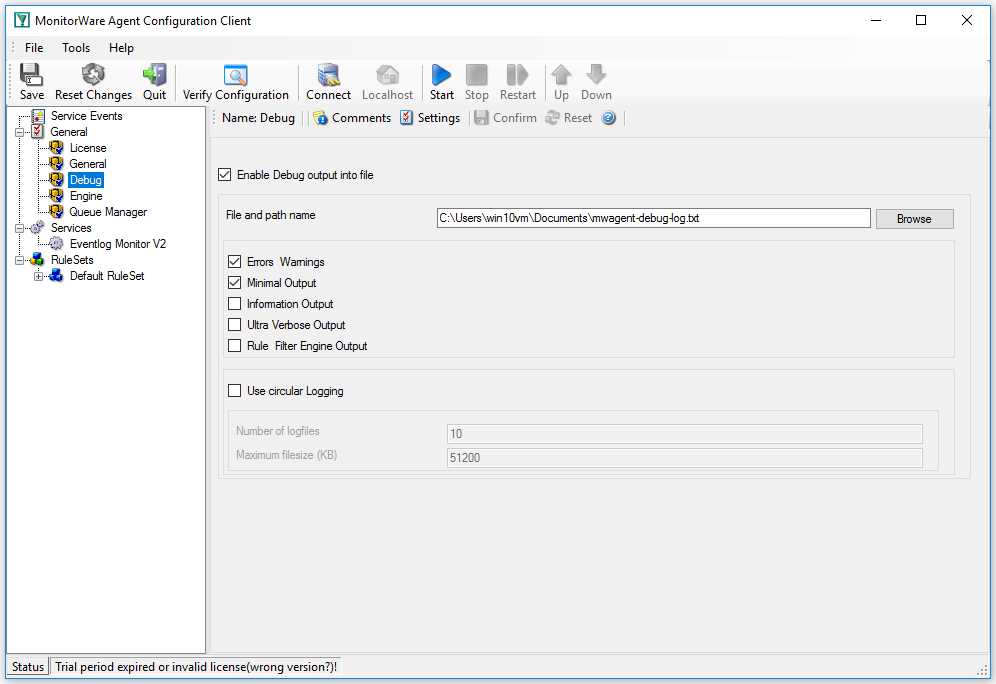
Task: Enable the Rule Filter Engine Output checkbox
Action: pos(234,345)
